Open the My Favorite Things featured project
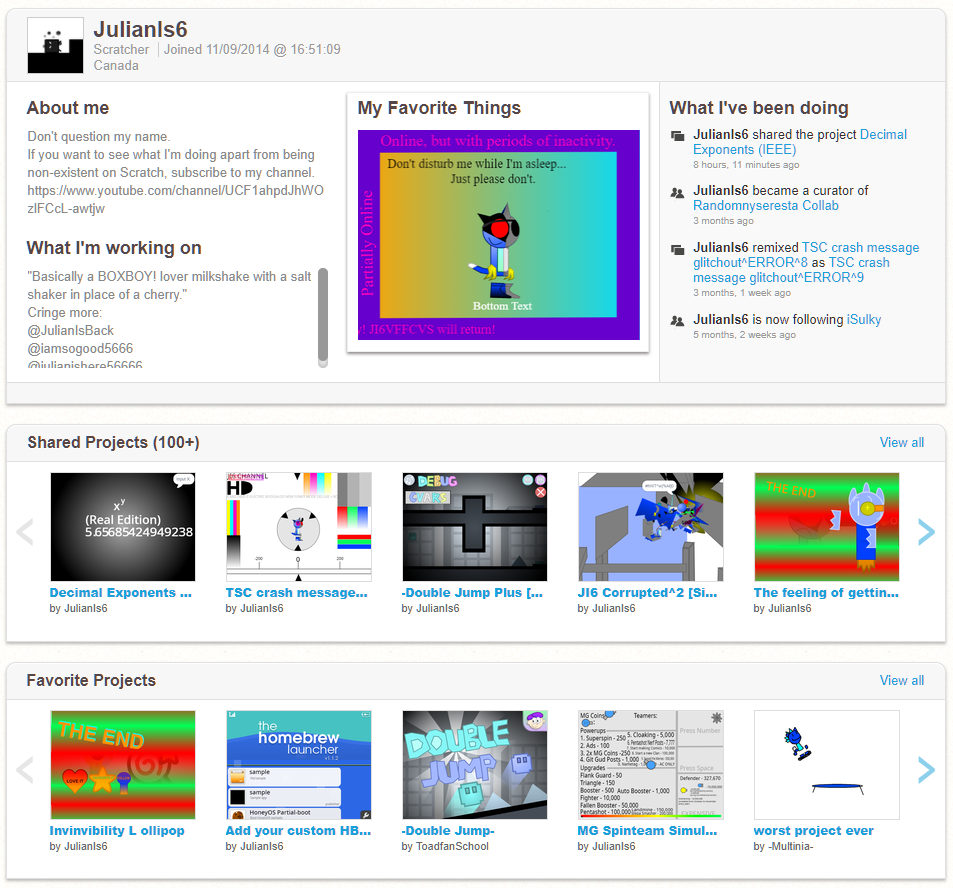 498,234
